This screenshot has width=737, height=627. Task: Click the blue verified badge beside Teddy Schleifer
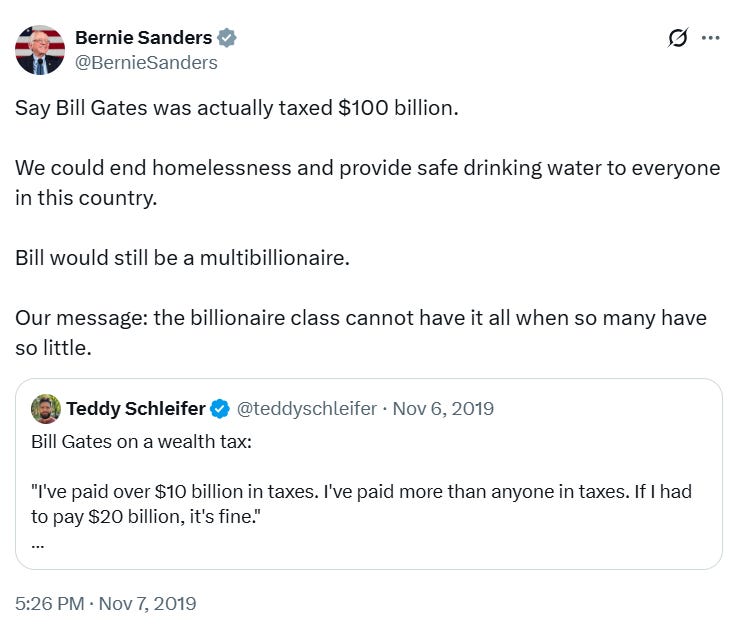221,408
